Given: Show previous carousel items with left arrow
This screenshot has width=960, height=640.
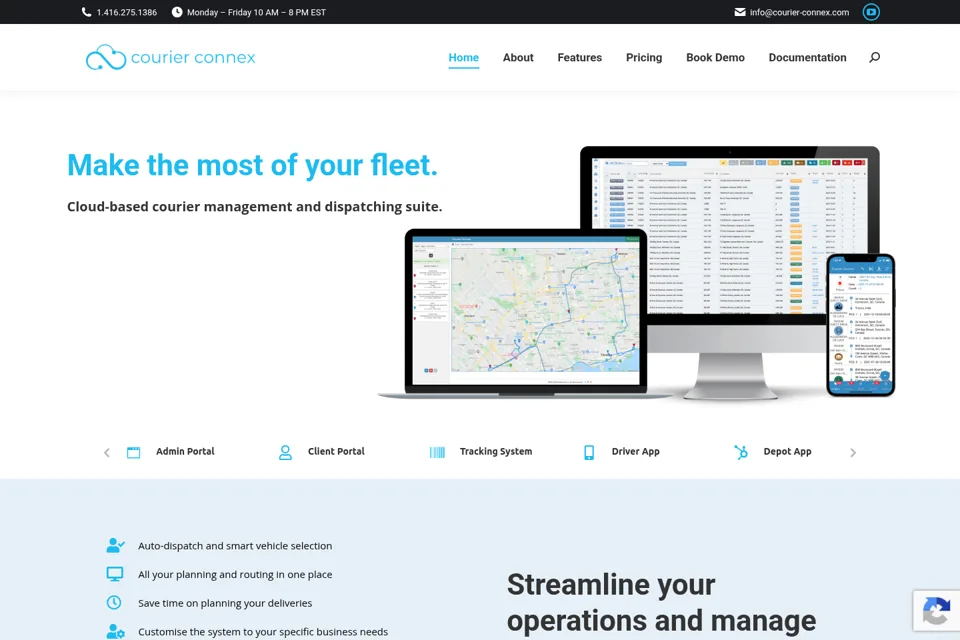Looking at the screenshot, I should pos(107,453).
